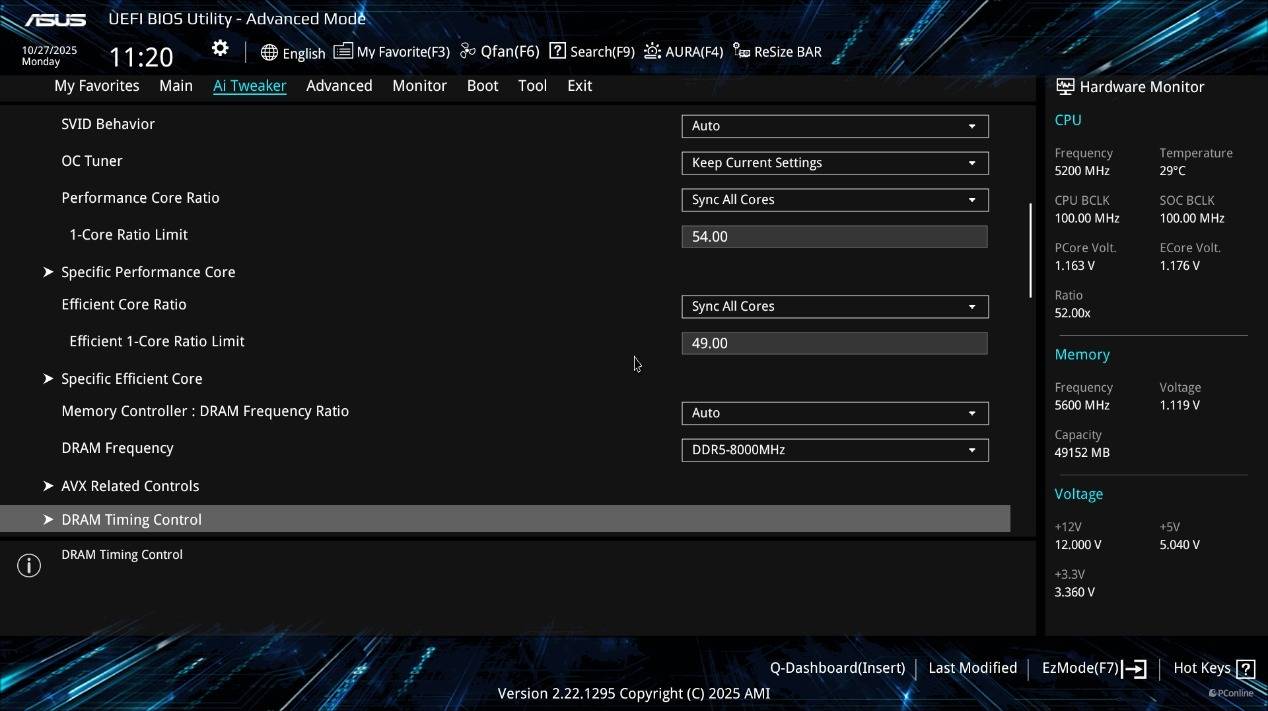Click the globe language icon
1268x711 pixels.
click(x=269, y=52)
